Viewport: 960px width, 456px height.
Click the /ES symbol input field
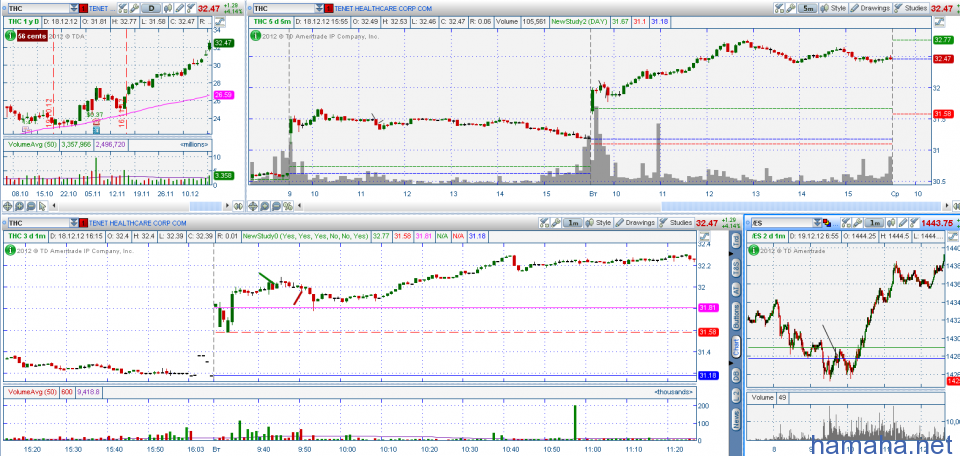782,223
